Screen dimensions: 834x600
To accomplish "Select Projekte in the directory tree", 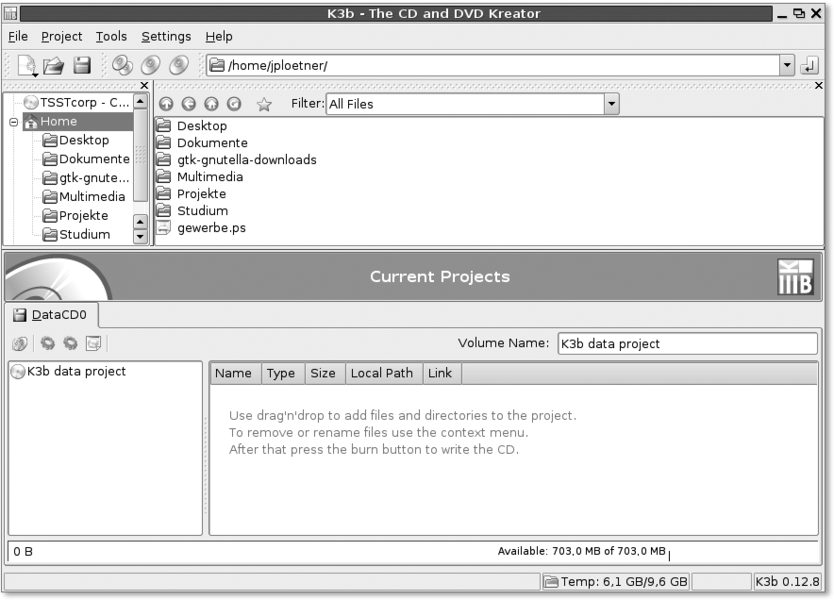I will click(x=83, y=216).
